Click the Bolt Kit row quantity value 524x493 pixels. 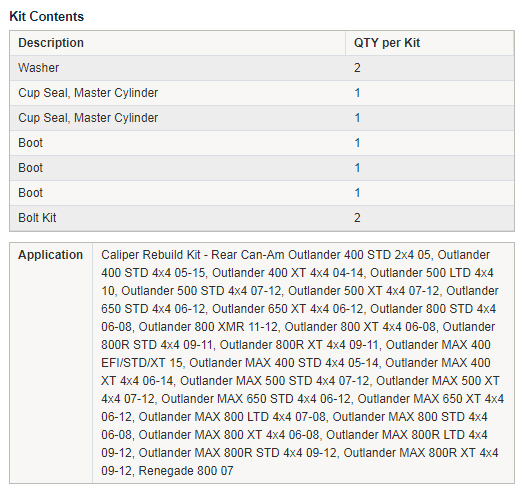(x=357, y=218)
